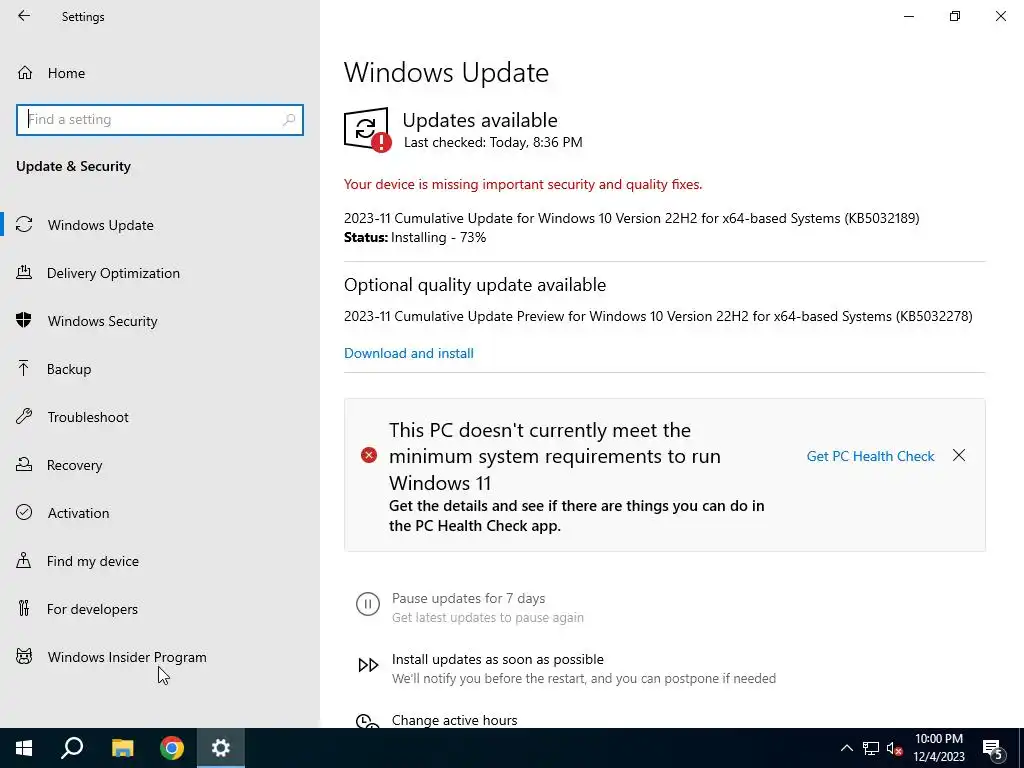The height and width of the screenshot is (768, 1024).
Task: Open the Troubleshoot page
Action: pyautogui.click(x=88, y=417)
